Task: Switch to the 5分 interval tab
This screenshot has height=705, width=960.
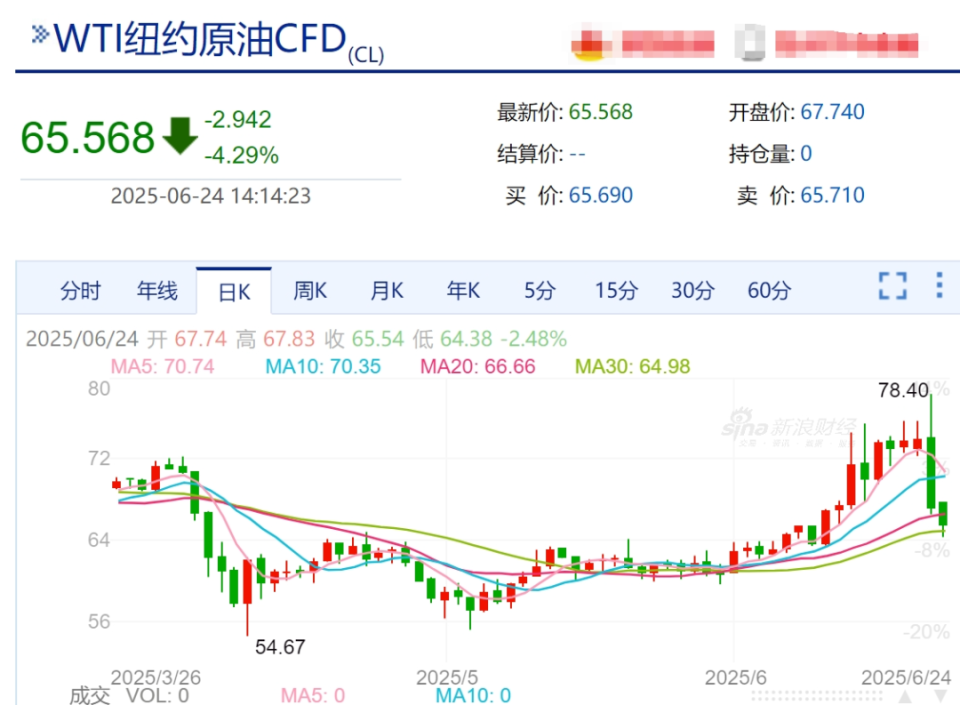Action: 539,290
